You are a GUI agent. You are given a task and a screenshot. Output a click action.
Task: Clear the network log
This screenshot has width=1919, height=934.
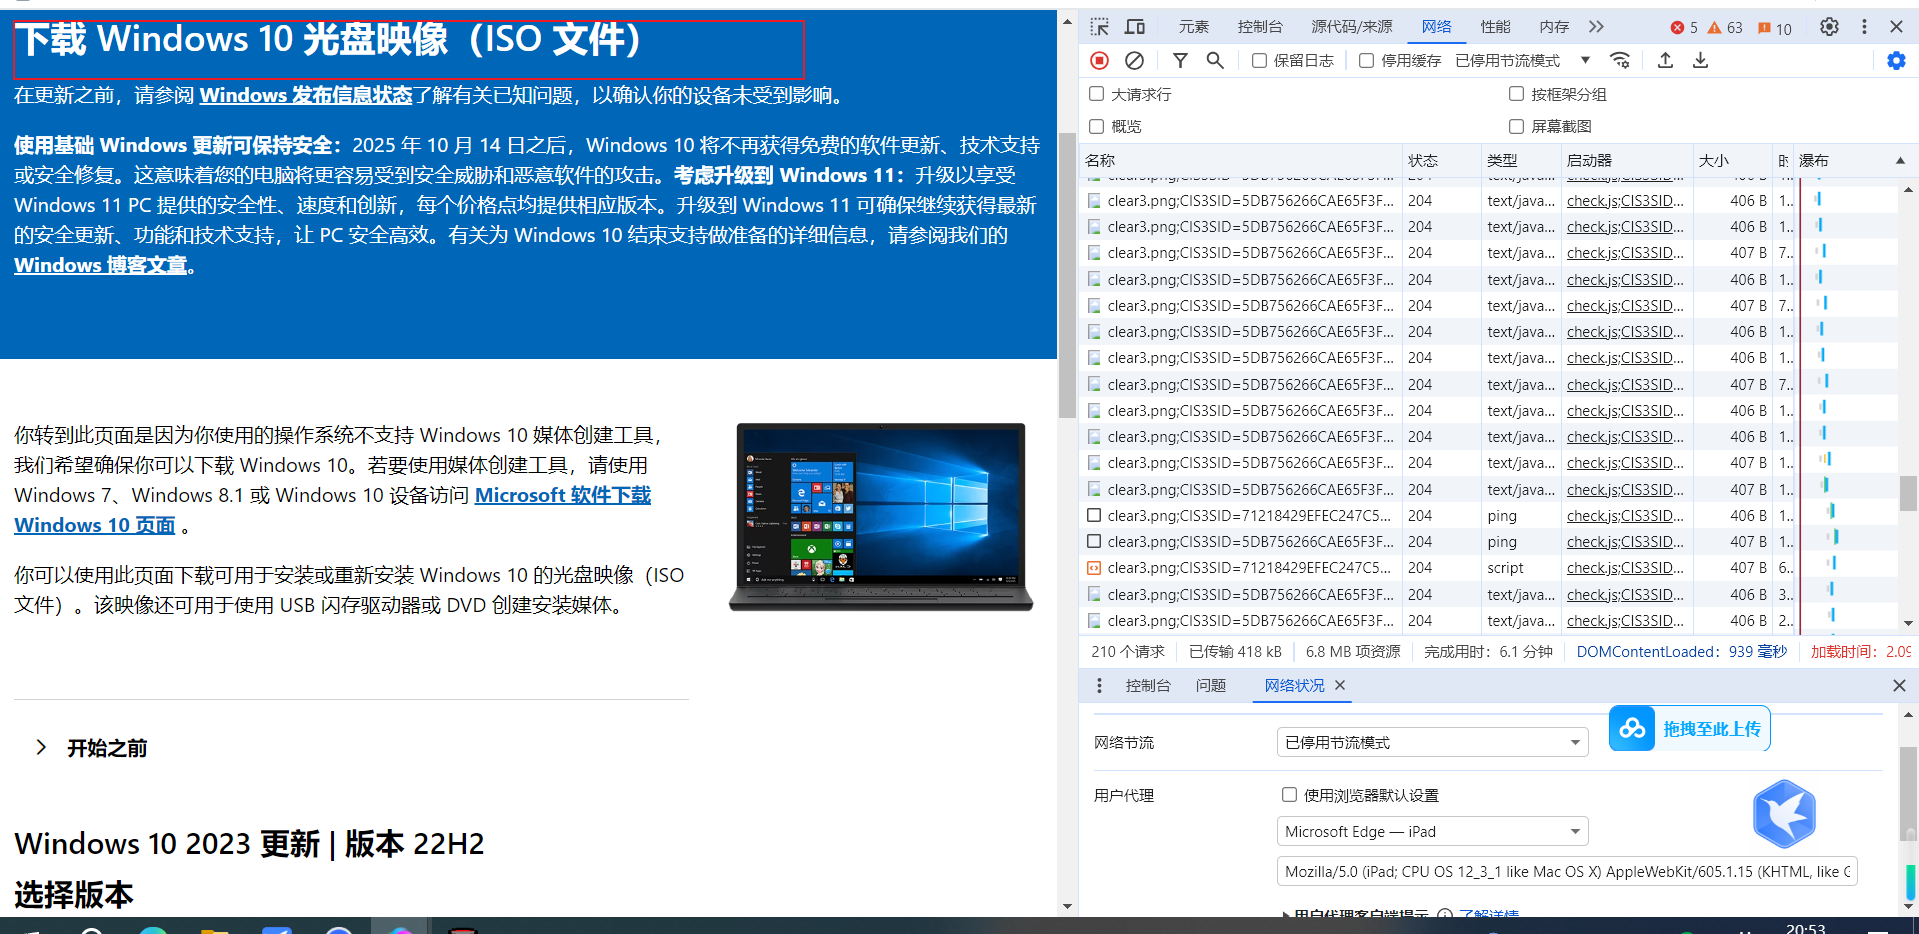pyautogui.click(x=1134, y=61)
